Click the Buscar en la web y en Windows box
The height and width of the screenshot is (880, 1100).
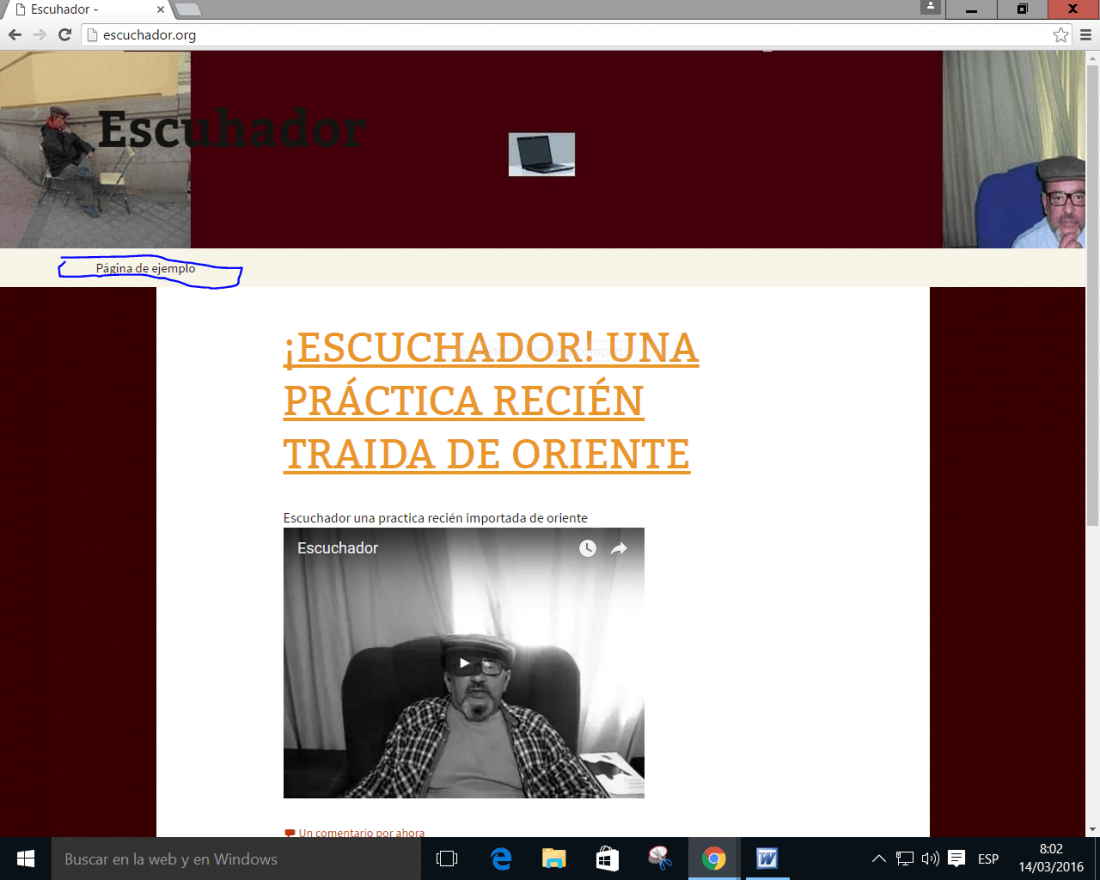point(236,859)
